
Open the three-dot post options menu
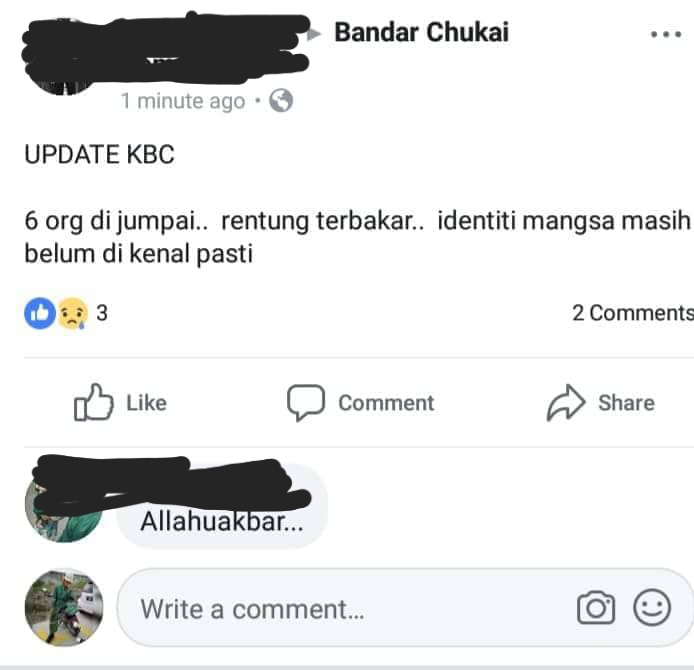pyautogui.click(x=666, y=34)
